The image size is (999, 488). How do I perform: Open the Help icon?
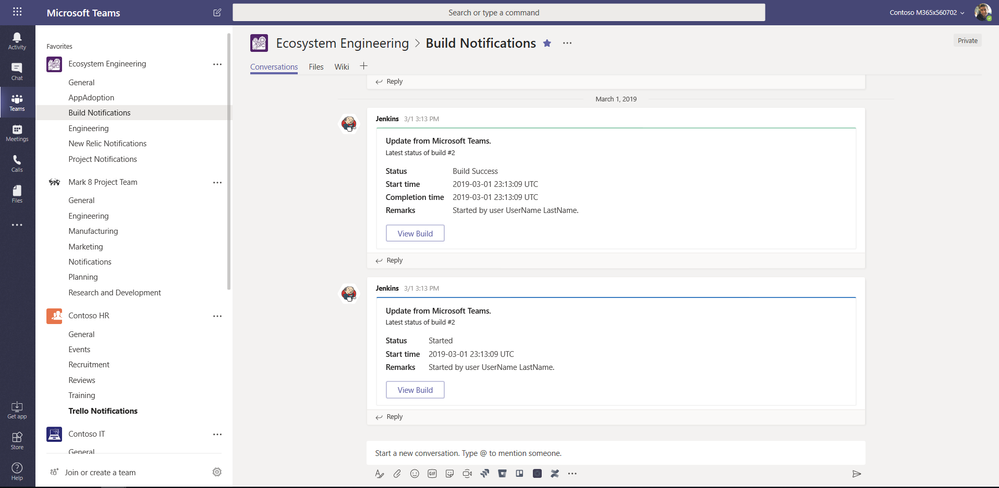[17, 471]
